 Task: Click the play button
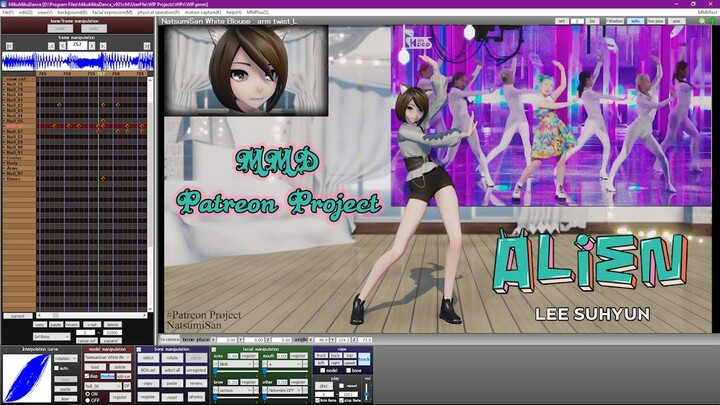click(323, 386)
